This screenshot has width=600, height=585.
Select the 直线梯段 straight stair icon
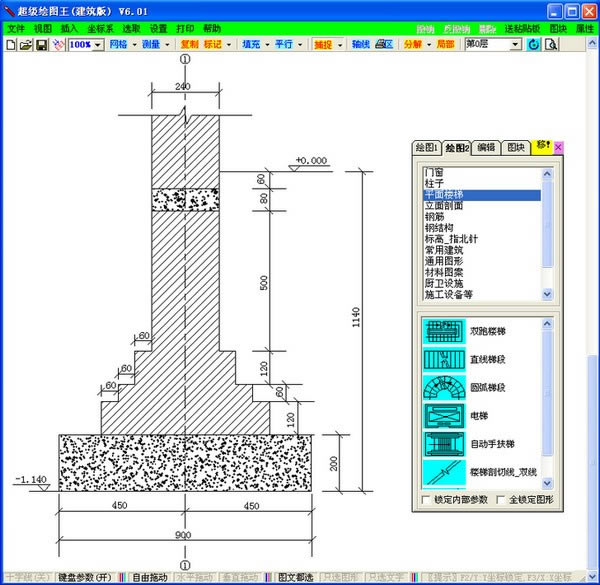point(443,358)
